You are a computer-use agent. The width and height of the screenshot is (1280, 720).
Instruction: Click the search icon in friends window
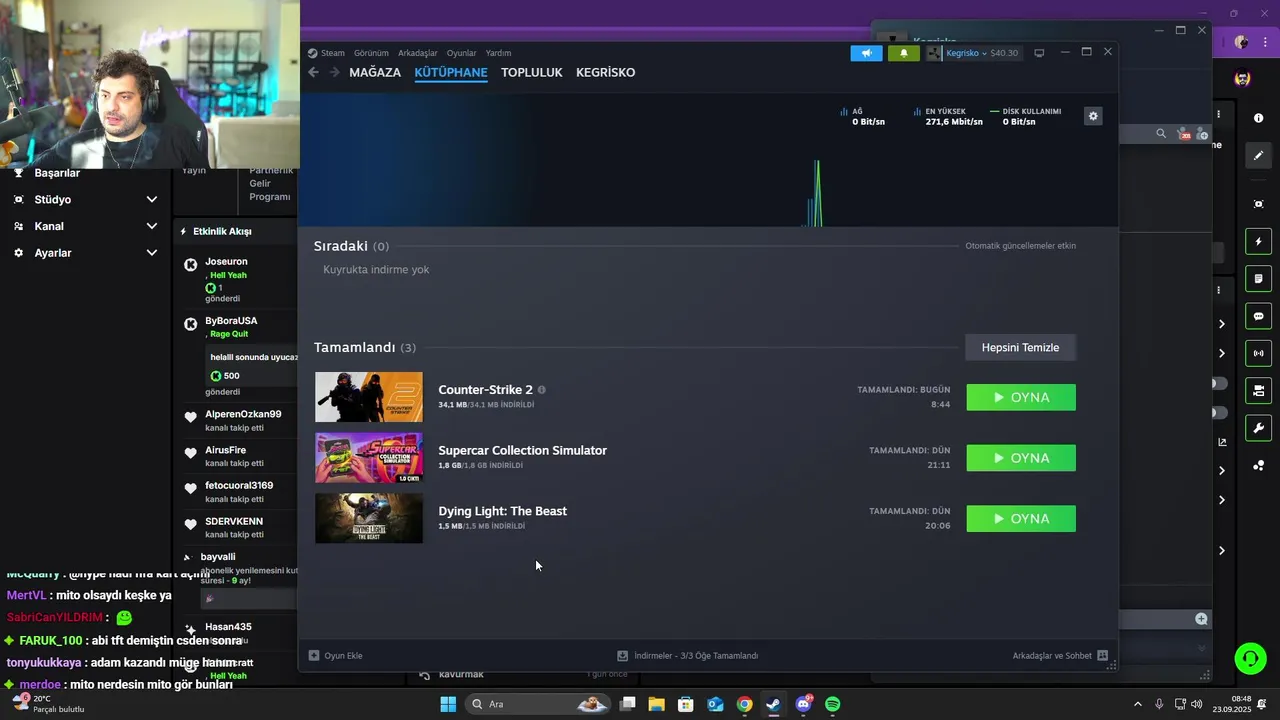pyautogui.click(x=1161, y=133)
